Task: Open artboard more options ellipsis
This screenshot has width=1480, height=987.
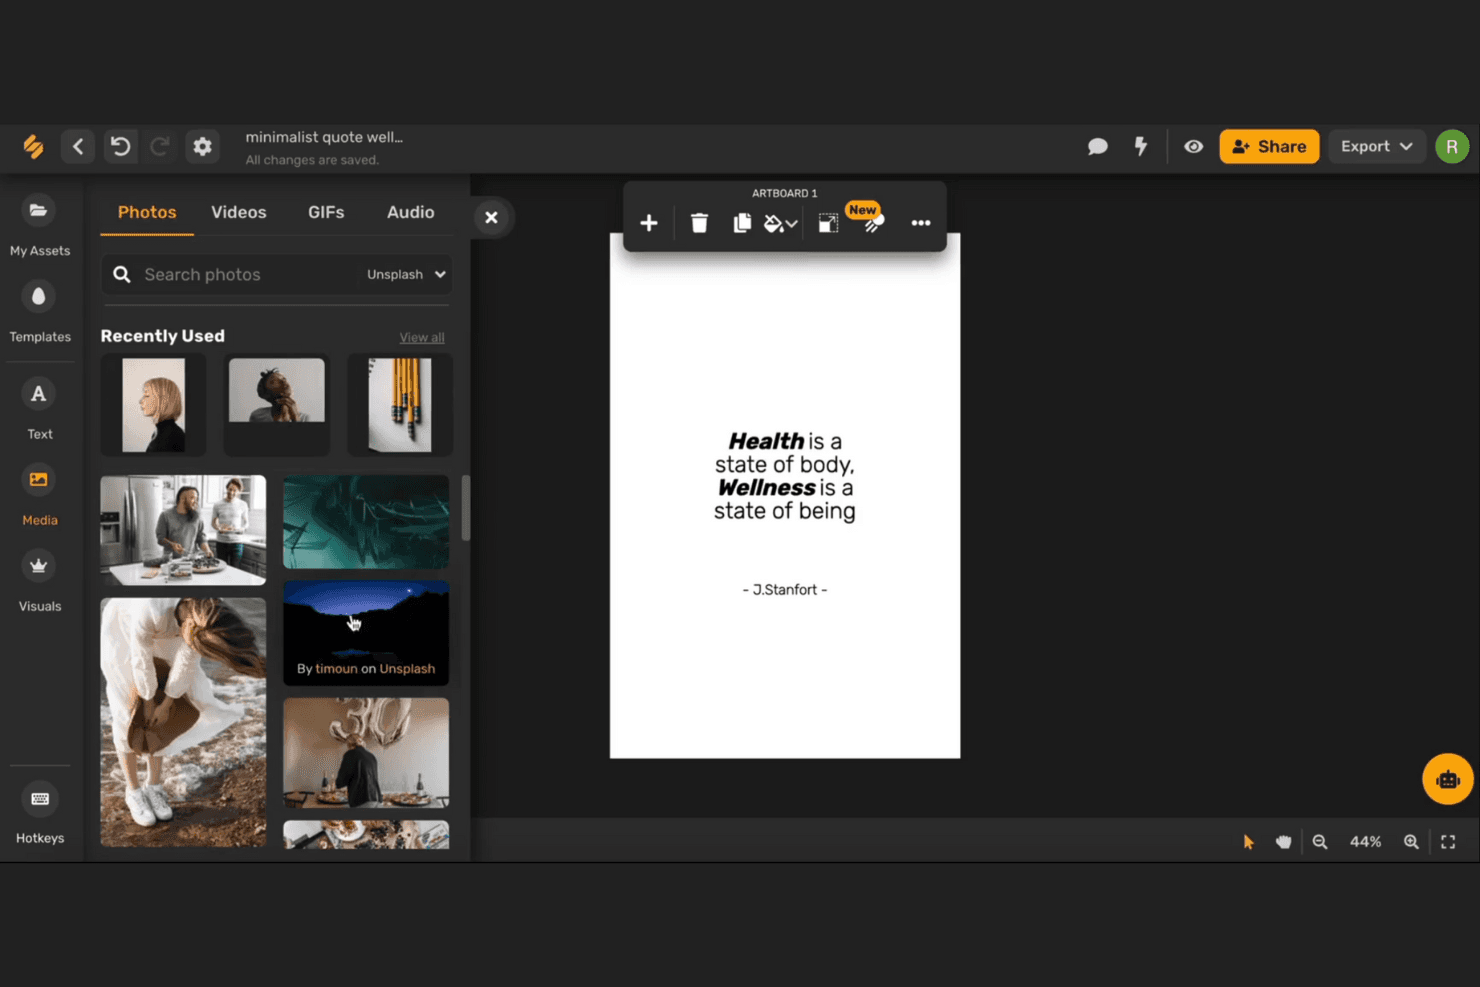Action: click(921, 223)
